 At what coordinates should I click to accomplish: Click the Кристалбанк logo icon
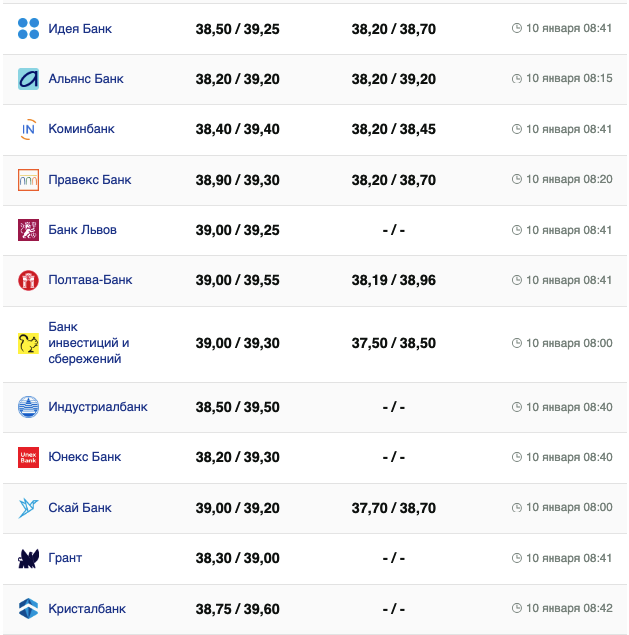tap(28, 609)
